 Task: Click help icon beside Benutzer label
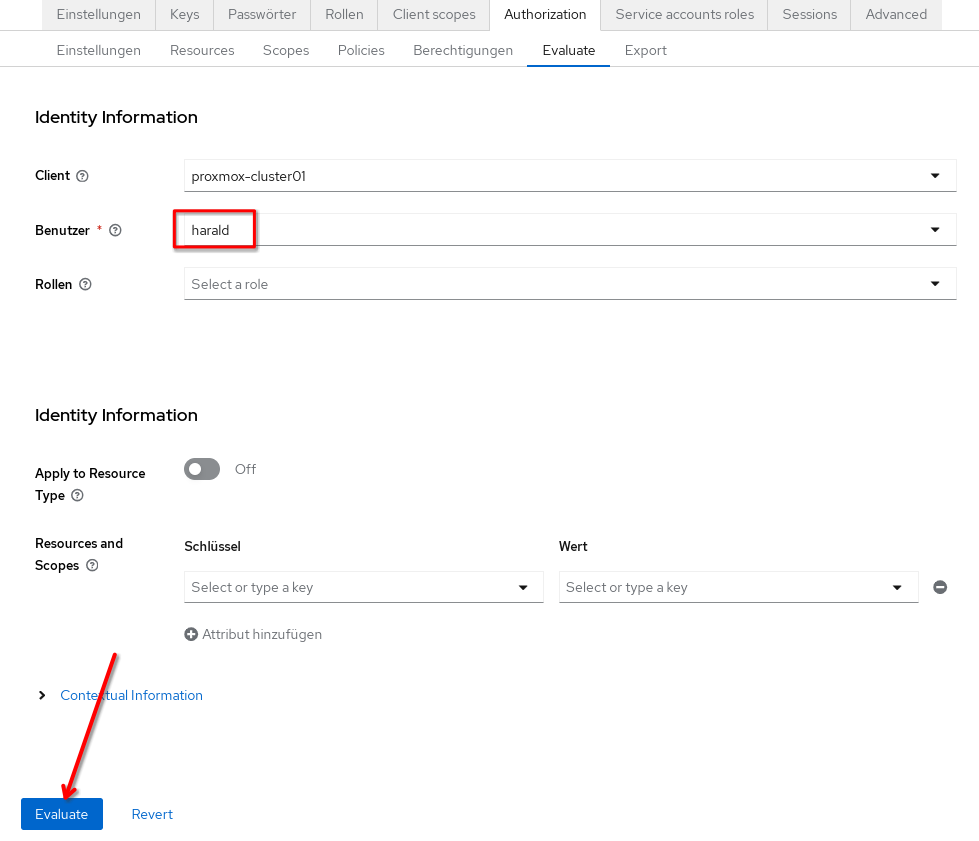pyautogui.click(x=115, y=230)
